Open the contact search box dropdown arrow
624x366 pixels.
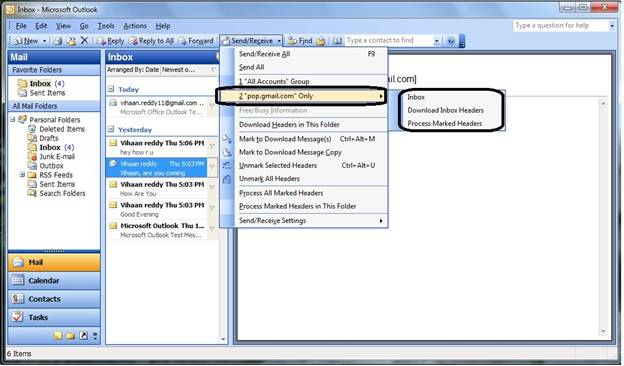(437, 41)
